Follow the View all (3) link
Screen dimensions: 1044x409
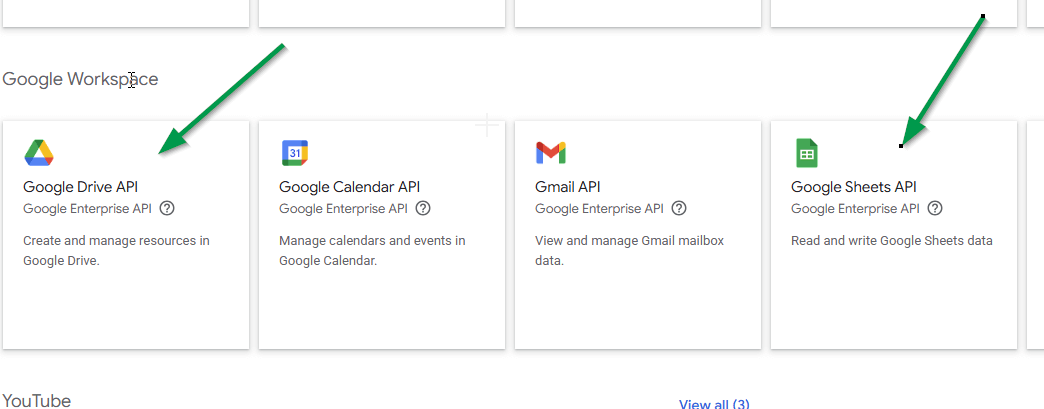click(x=714, y=404)
